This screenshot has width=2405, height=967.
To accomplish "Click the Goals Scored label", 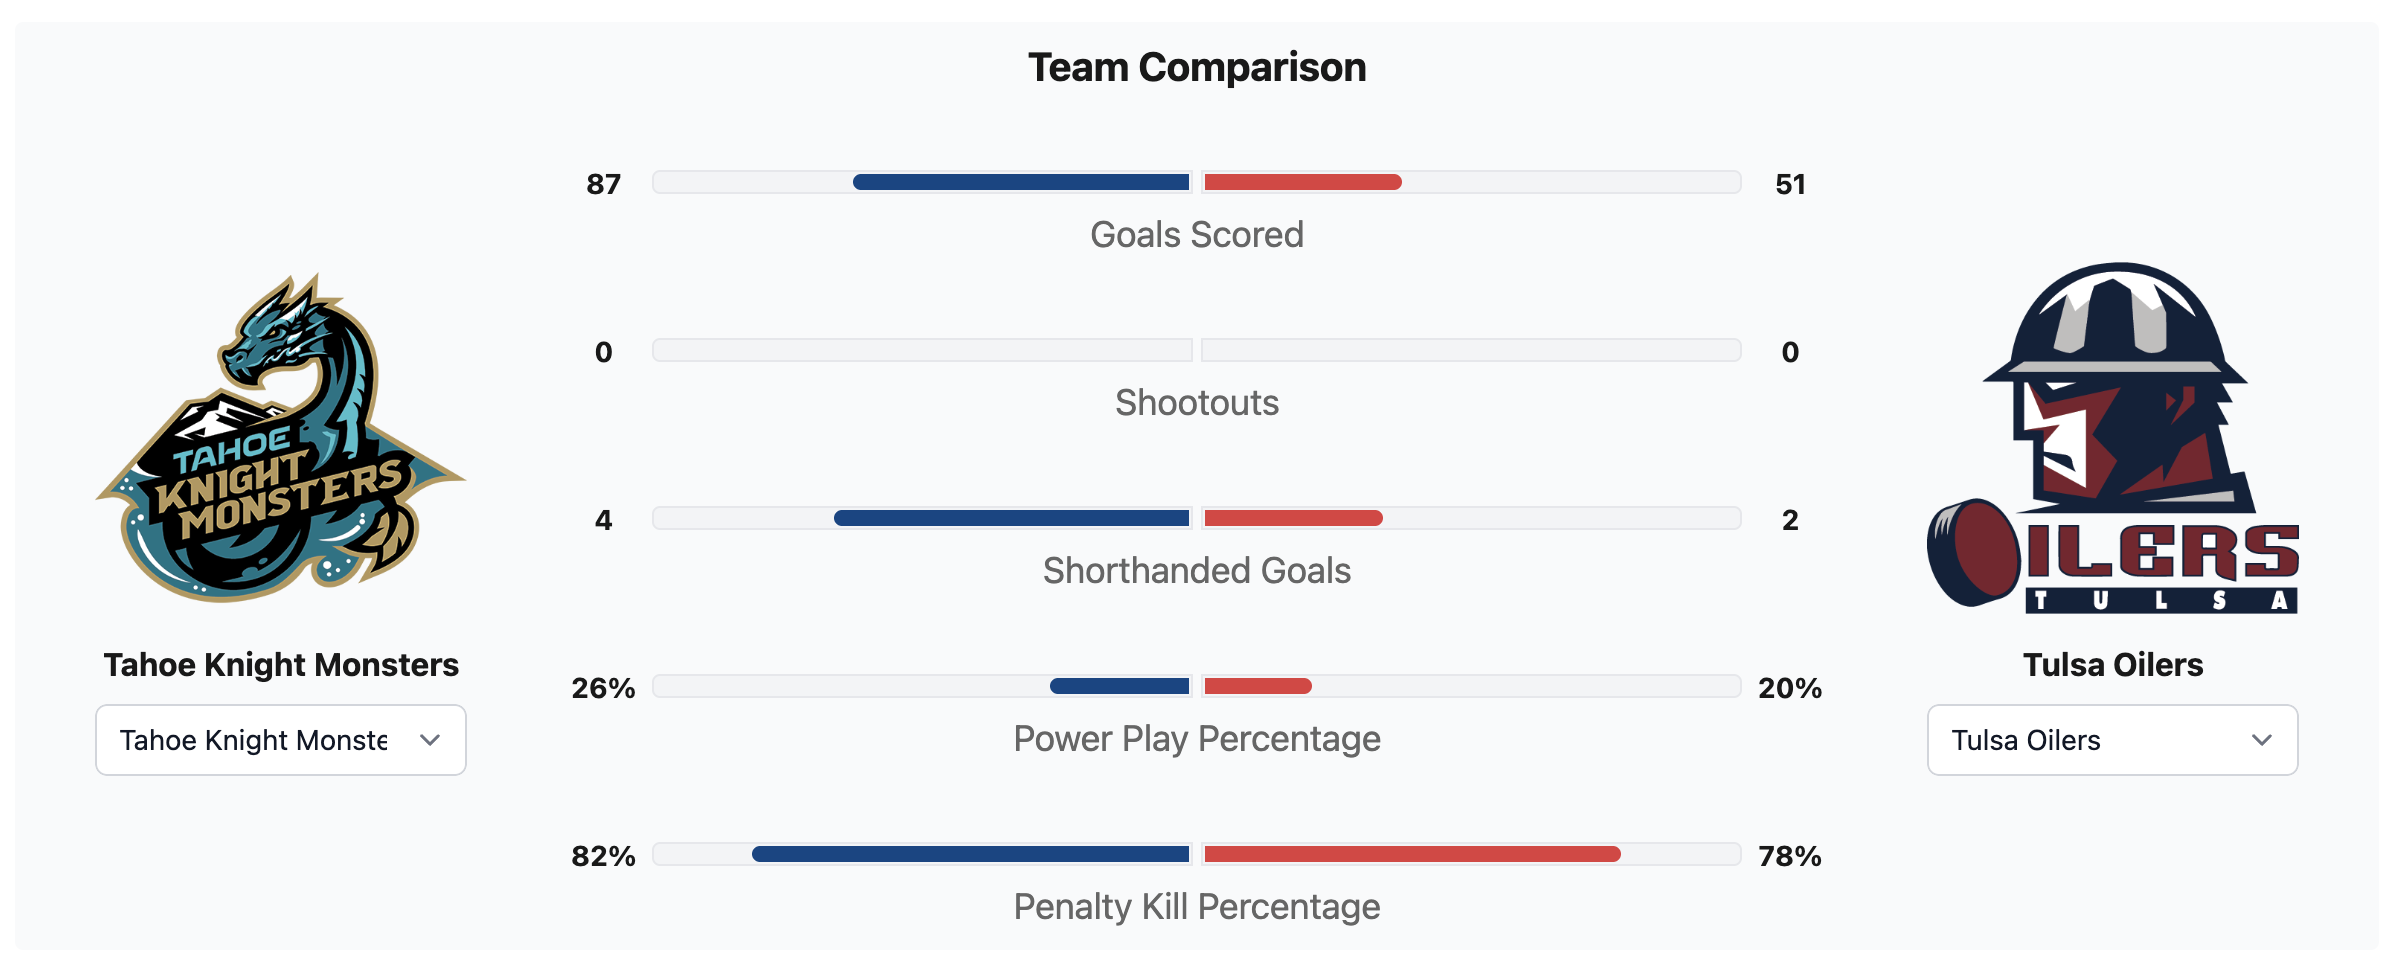I will 1197,235.
